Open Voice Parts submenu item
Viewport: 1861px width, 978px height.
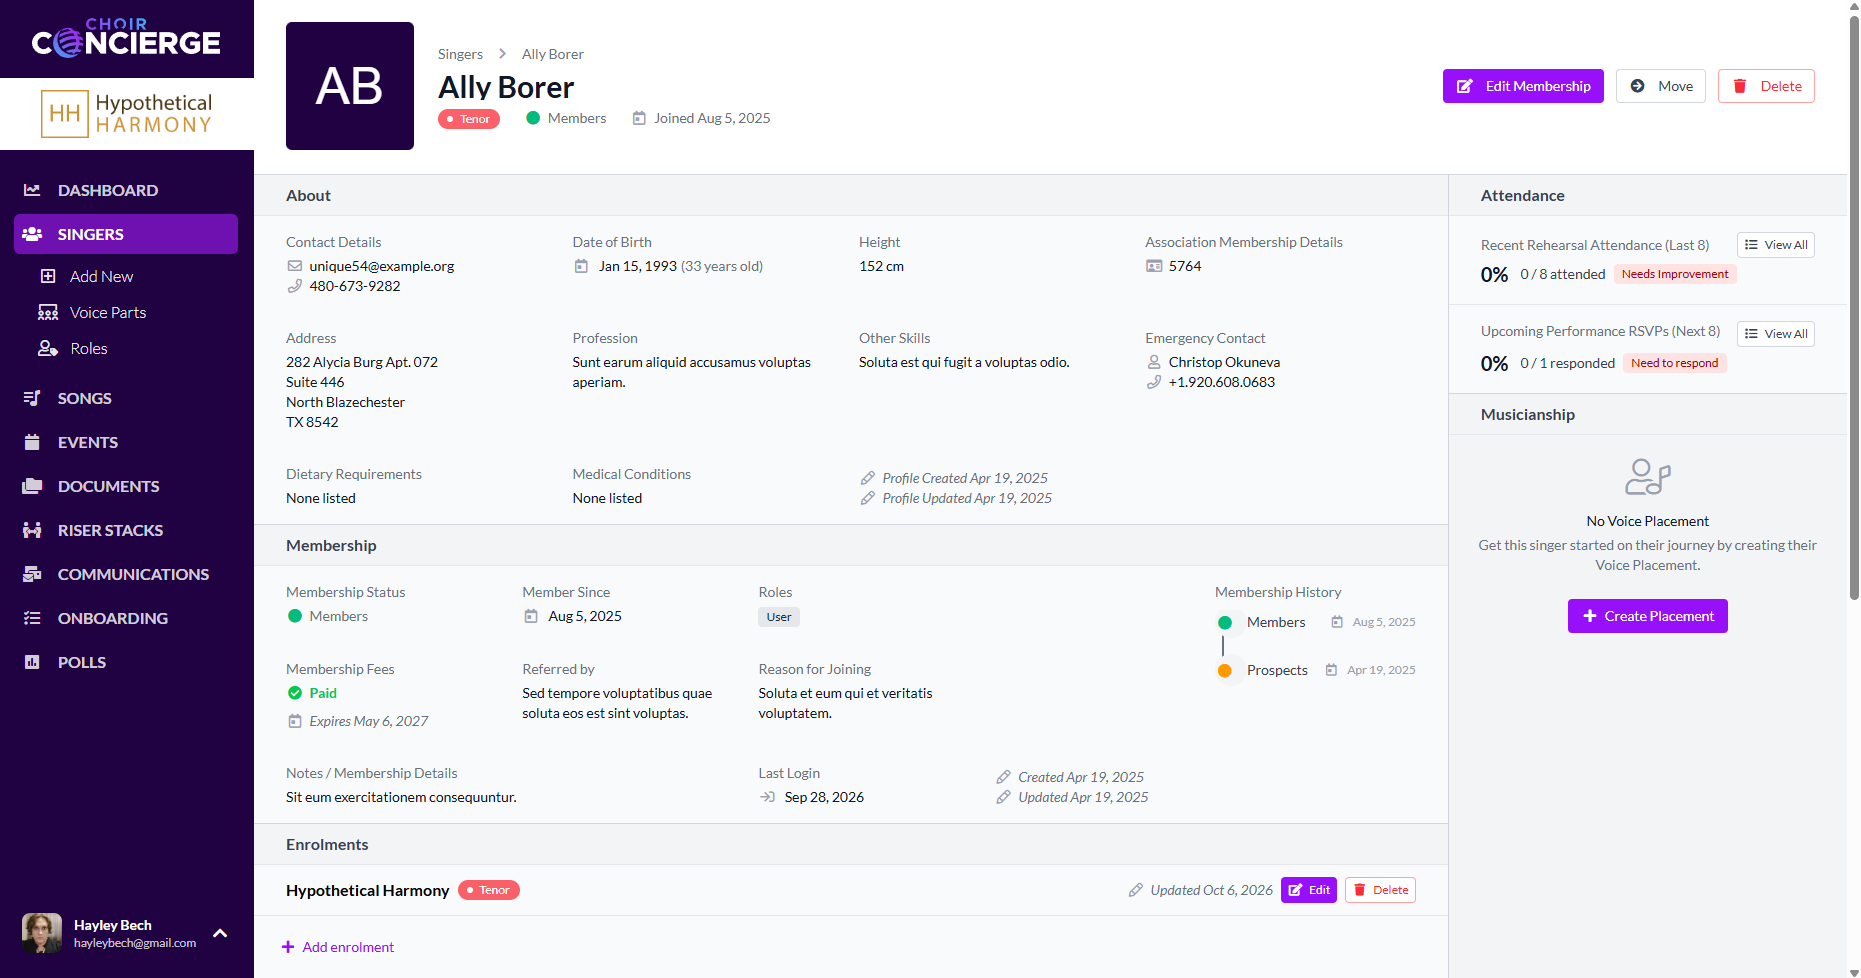click(108, 312)
